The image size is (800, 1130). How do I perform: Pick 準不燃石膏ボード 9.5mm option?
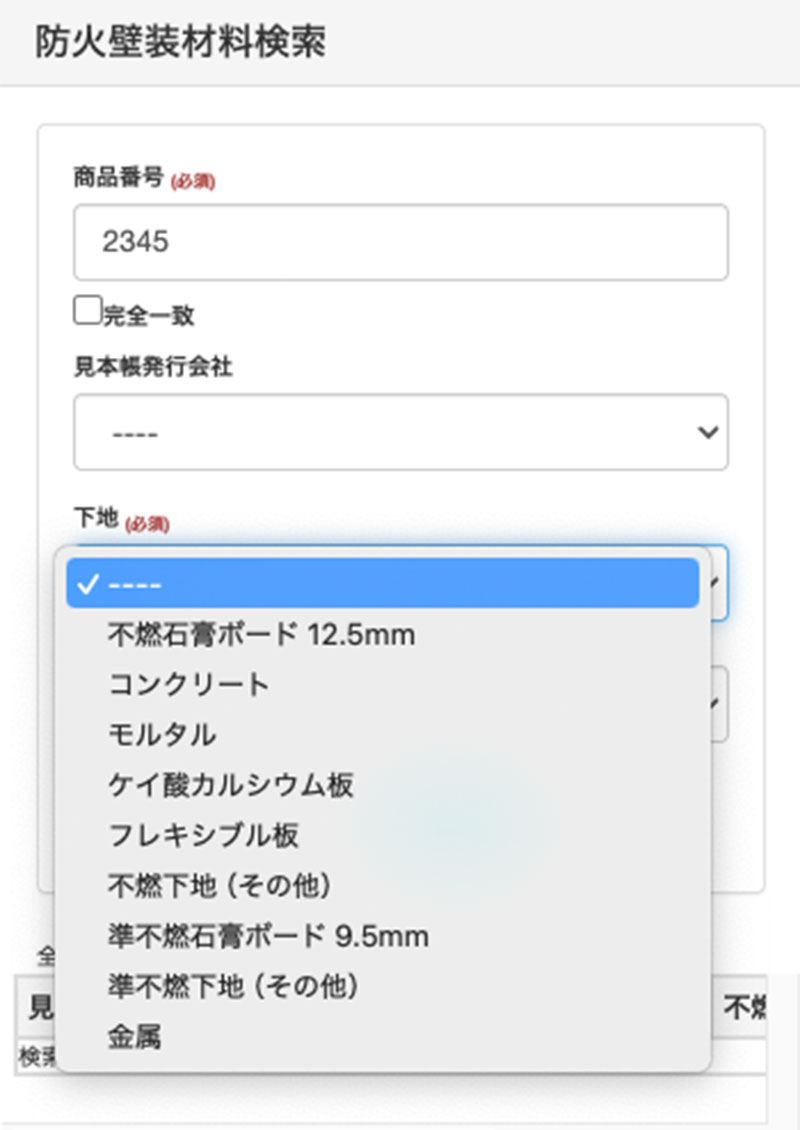[268, 936]
